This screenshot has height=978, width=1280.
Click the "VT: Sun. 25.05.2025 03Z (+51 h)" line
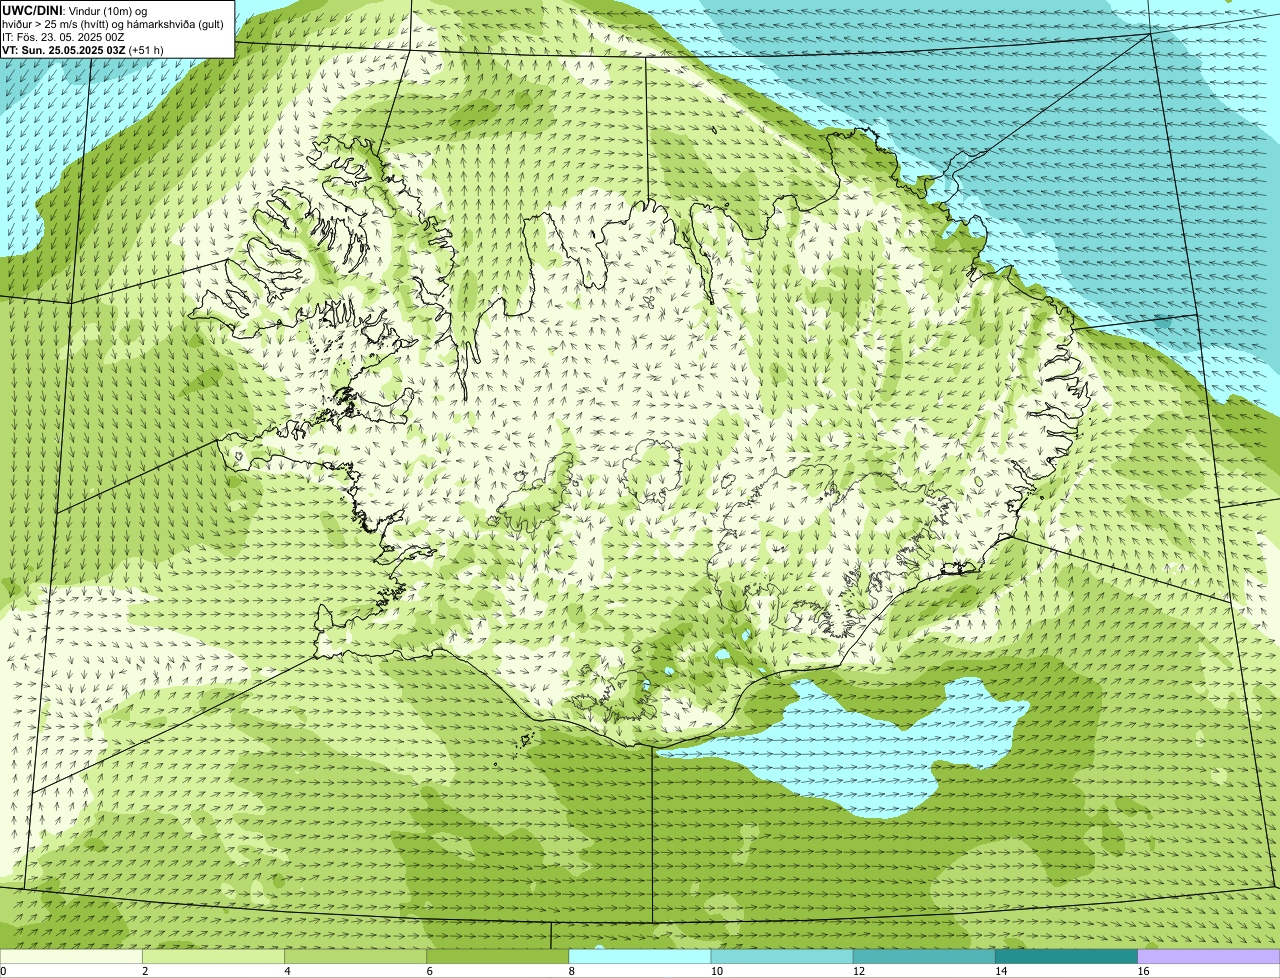[83, 50]
